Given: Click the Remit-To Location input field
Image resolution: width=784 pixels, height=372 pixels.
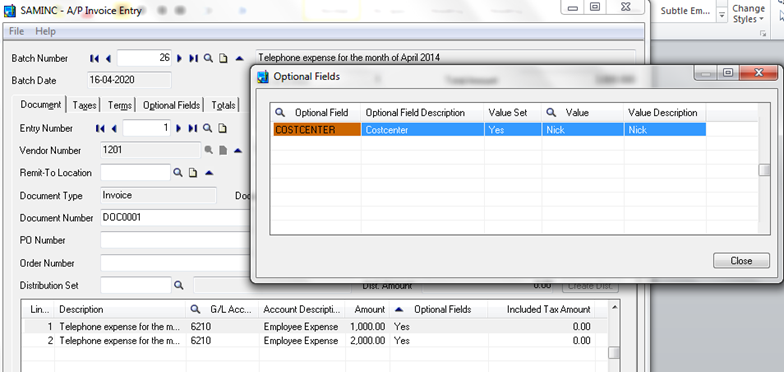Looking at the screenshot, I should pos(136,172).
